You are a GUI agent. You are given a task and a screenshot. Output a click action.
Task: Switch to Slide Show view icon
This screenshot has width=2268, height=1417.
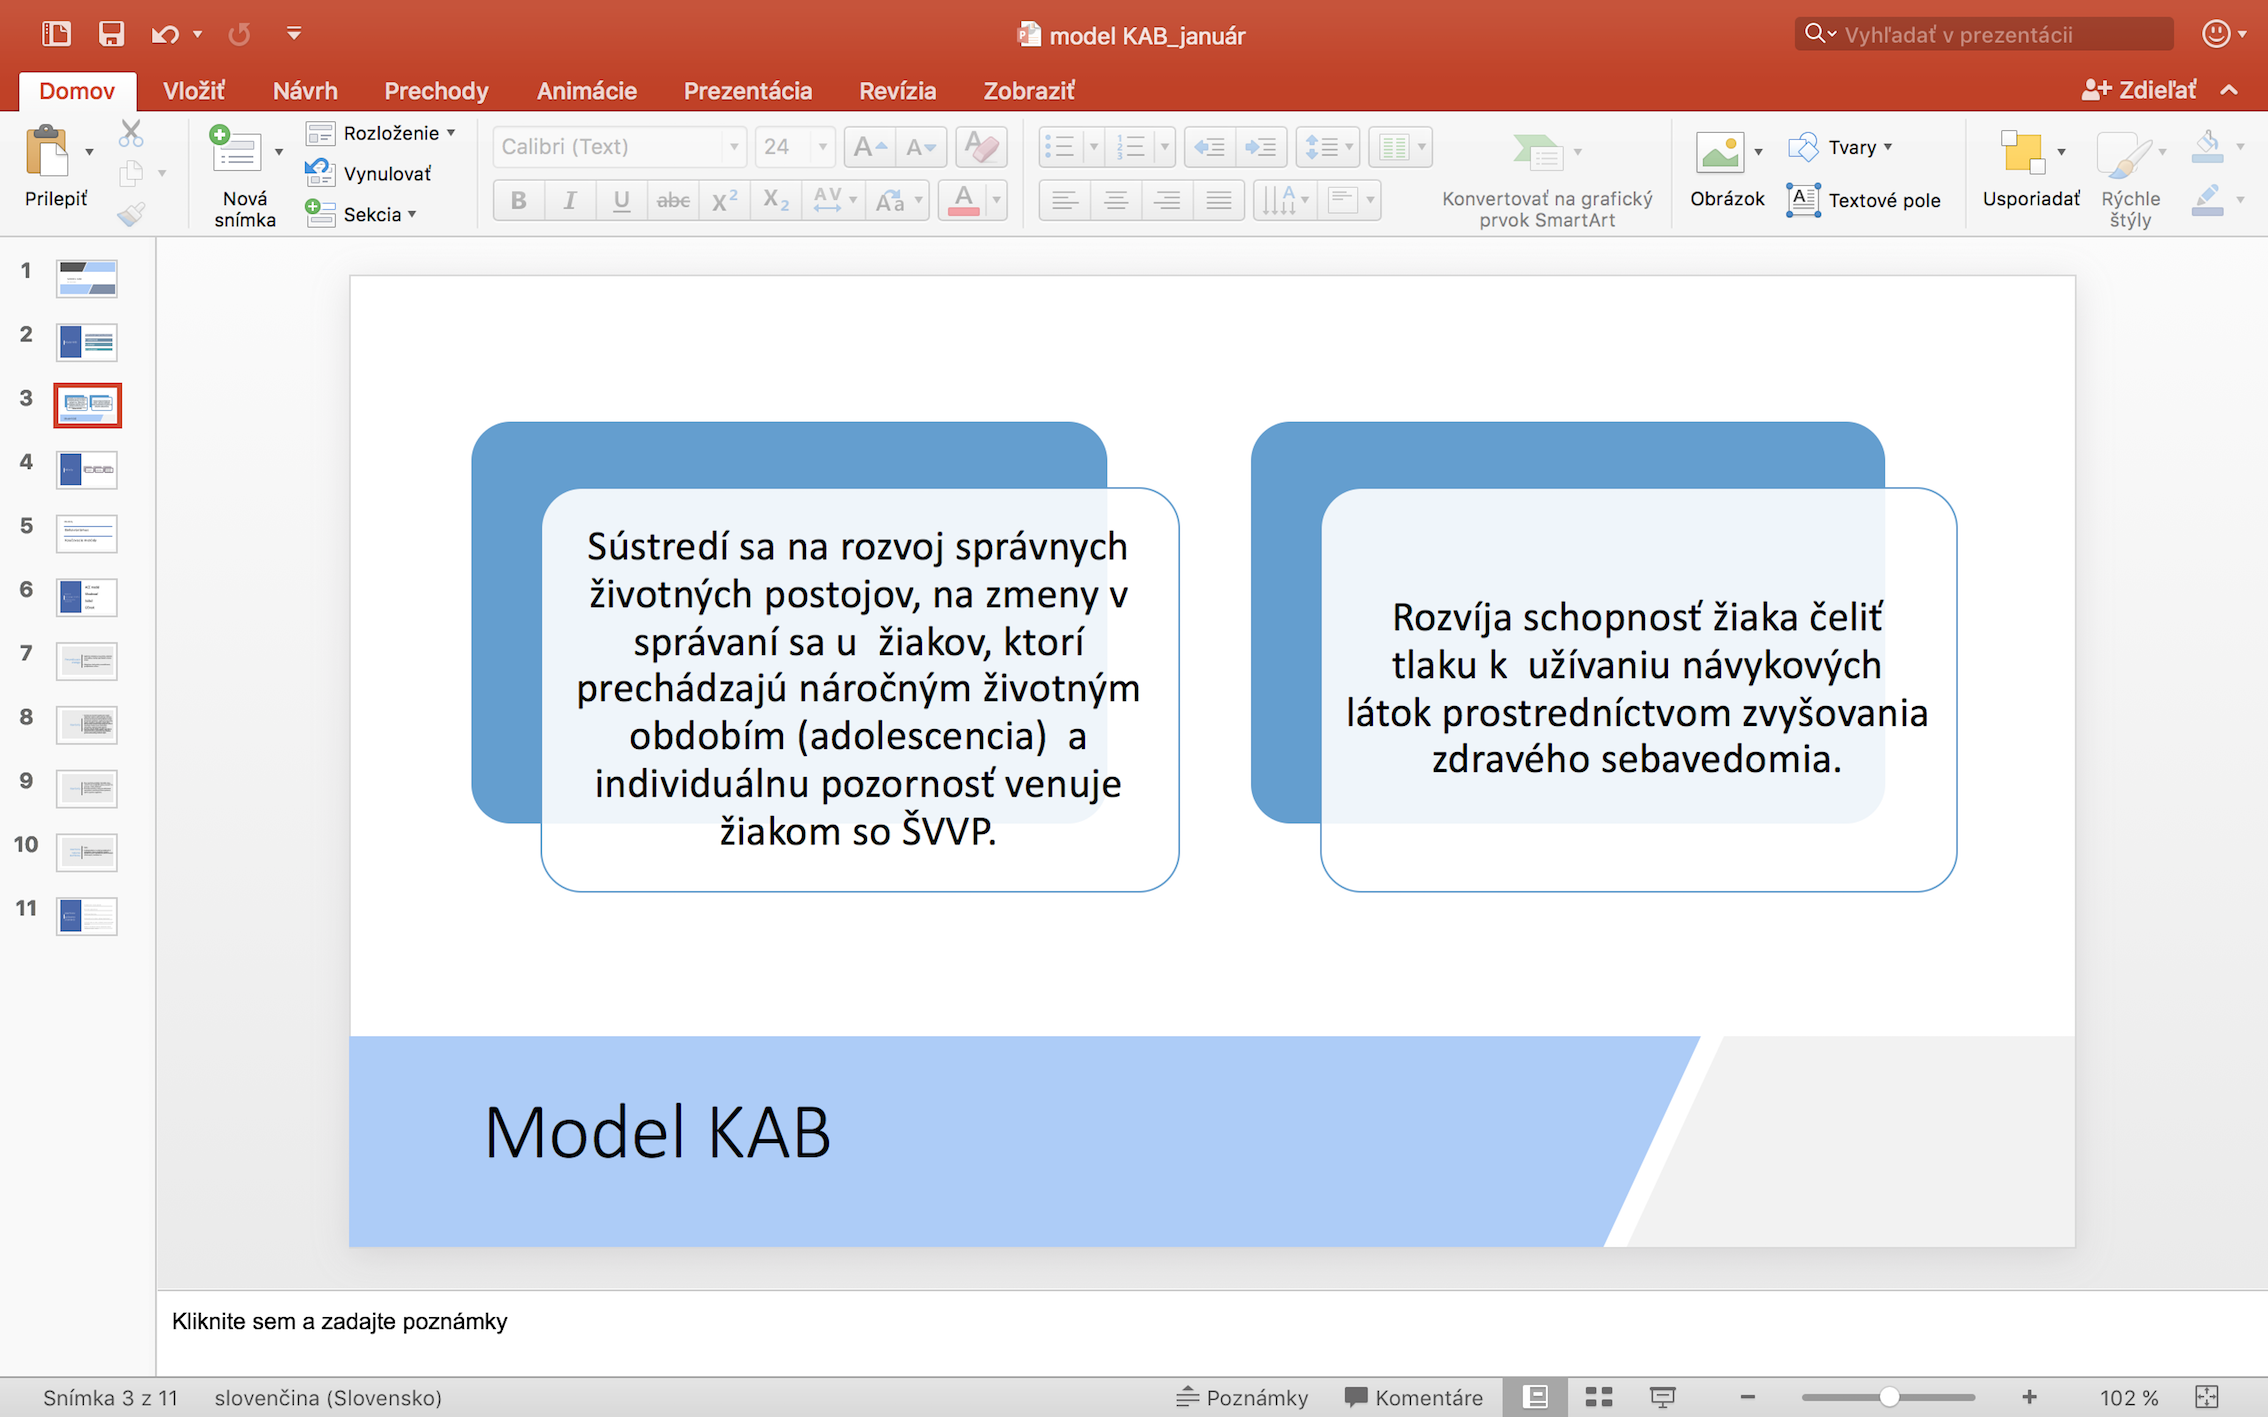(1662, 1397)
